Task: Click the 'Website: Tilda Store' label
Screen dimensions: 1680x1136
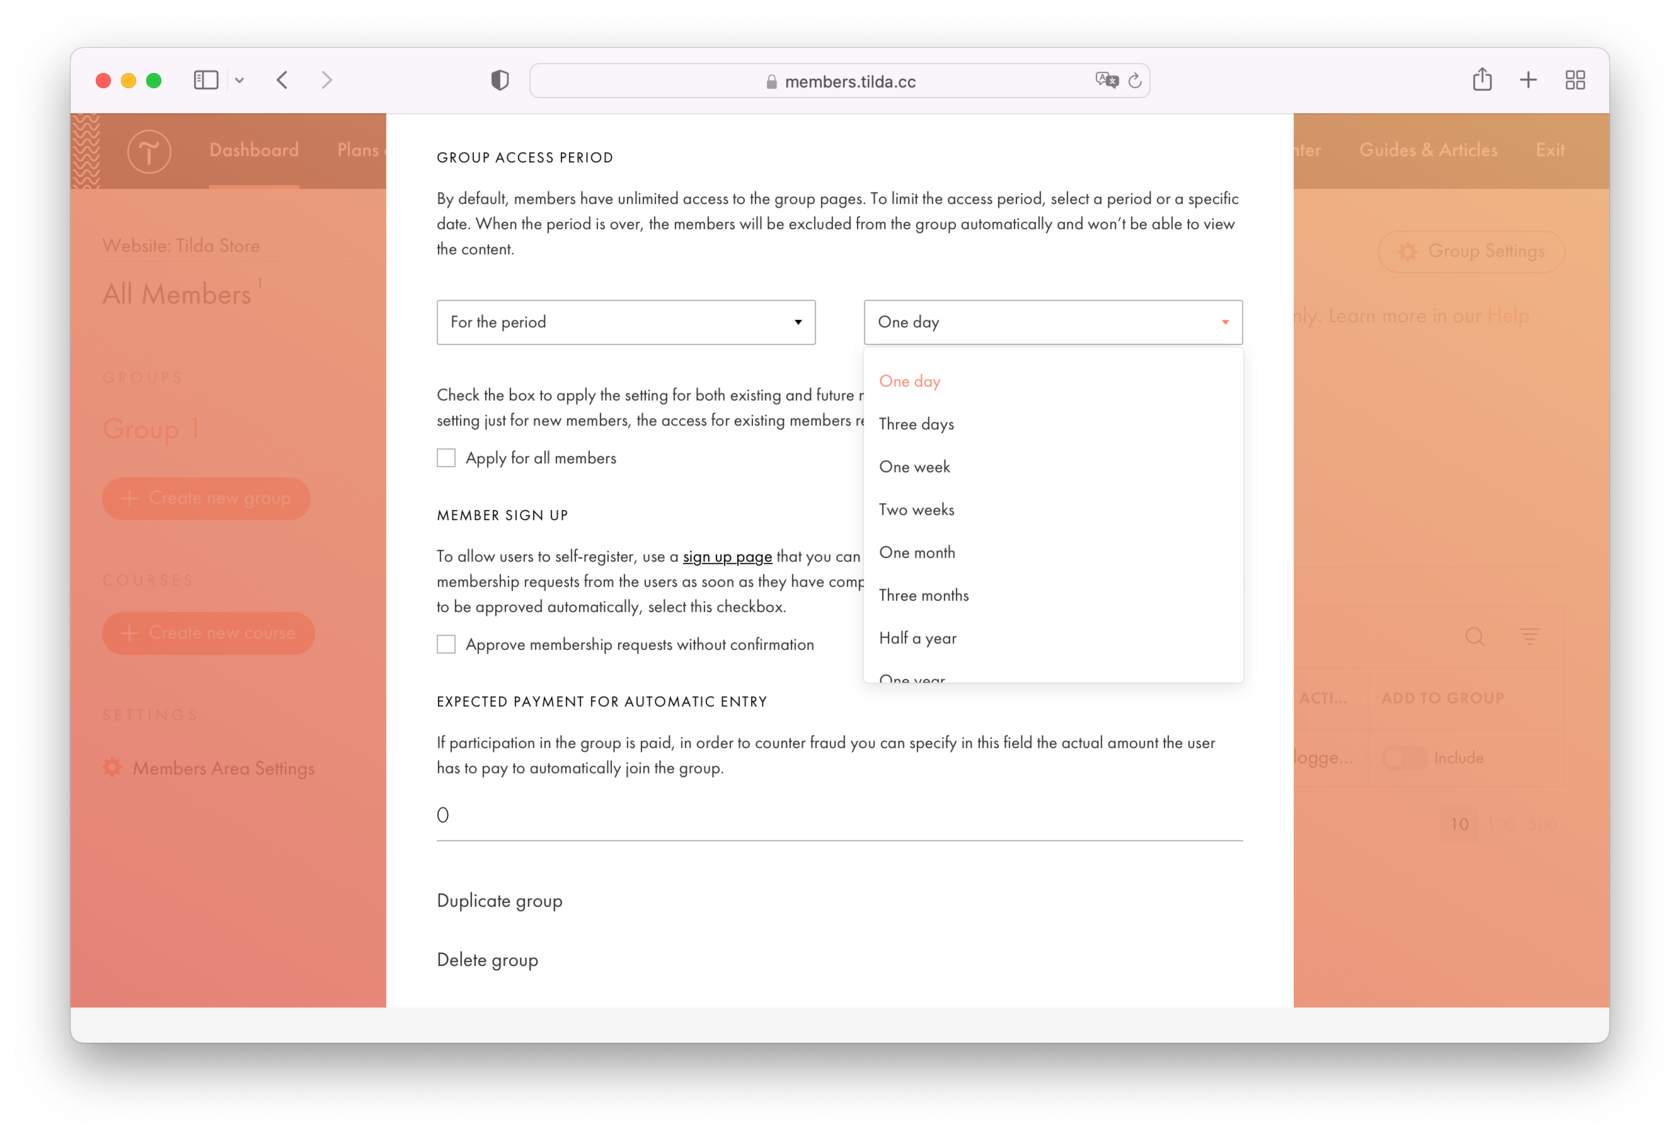Action: tap(181, 246)
